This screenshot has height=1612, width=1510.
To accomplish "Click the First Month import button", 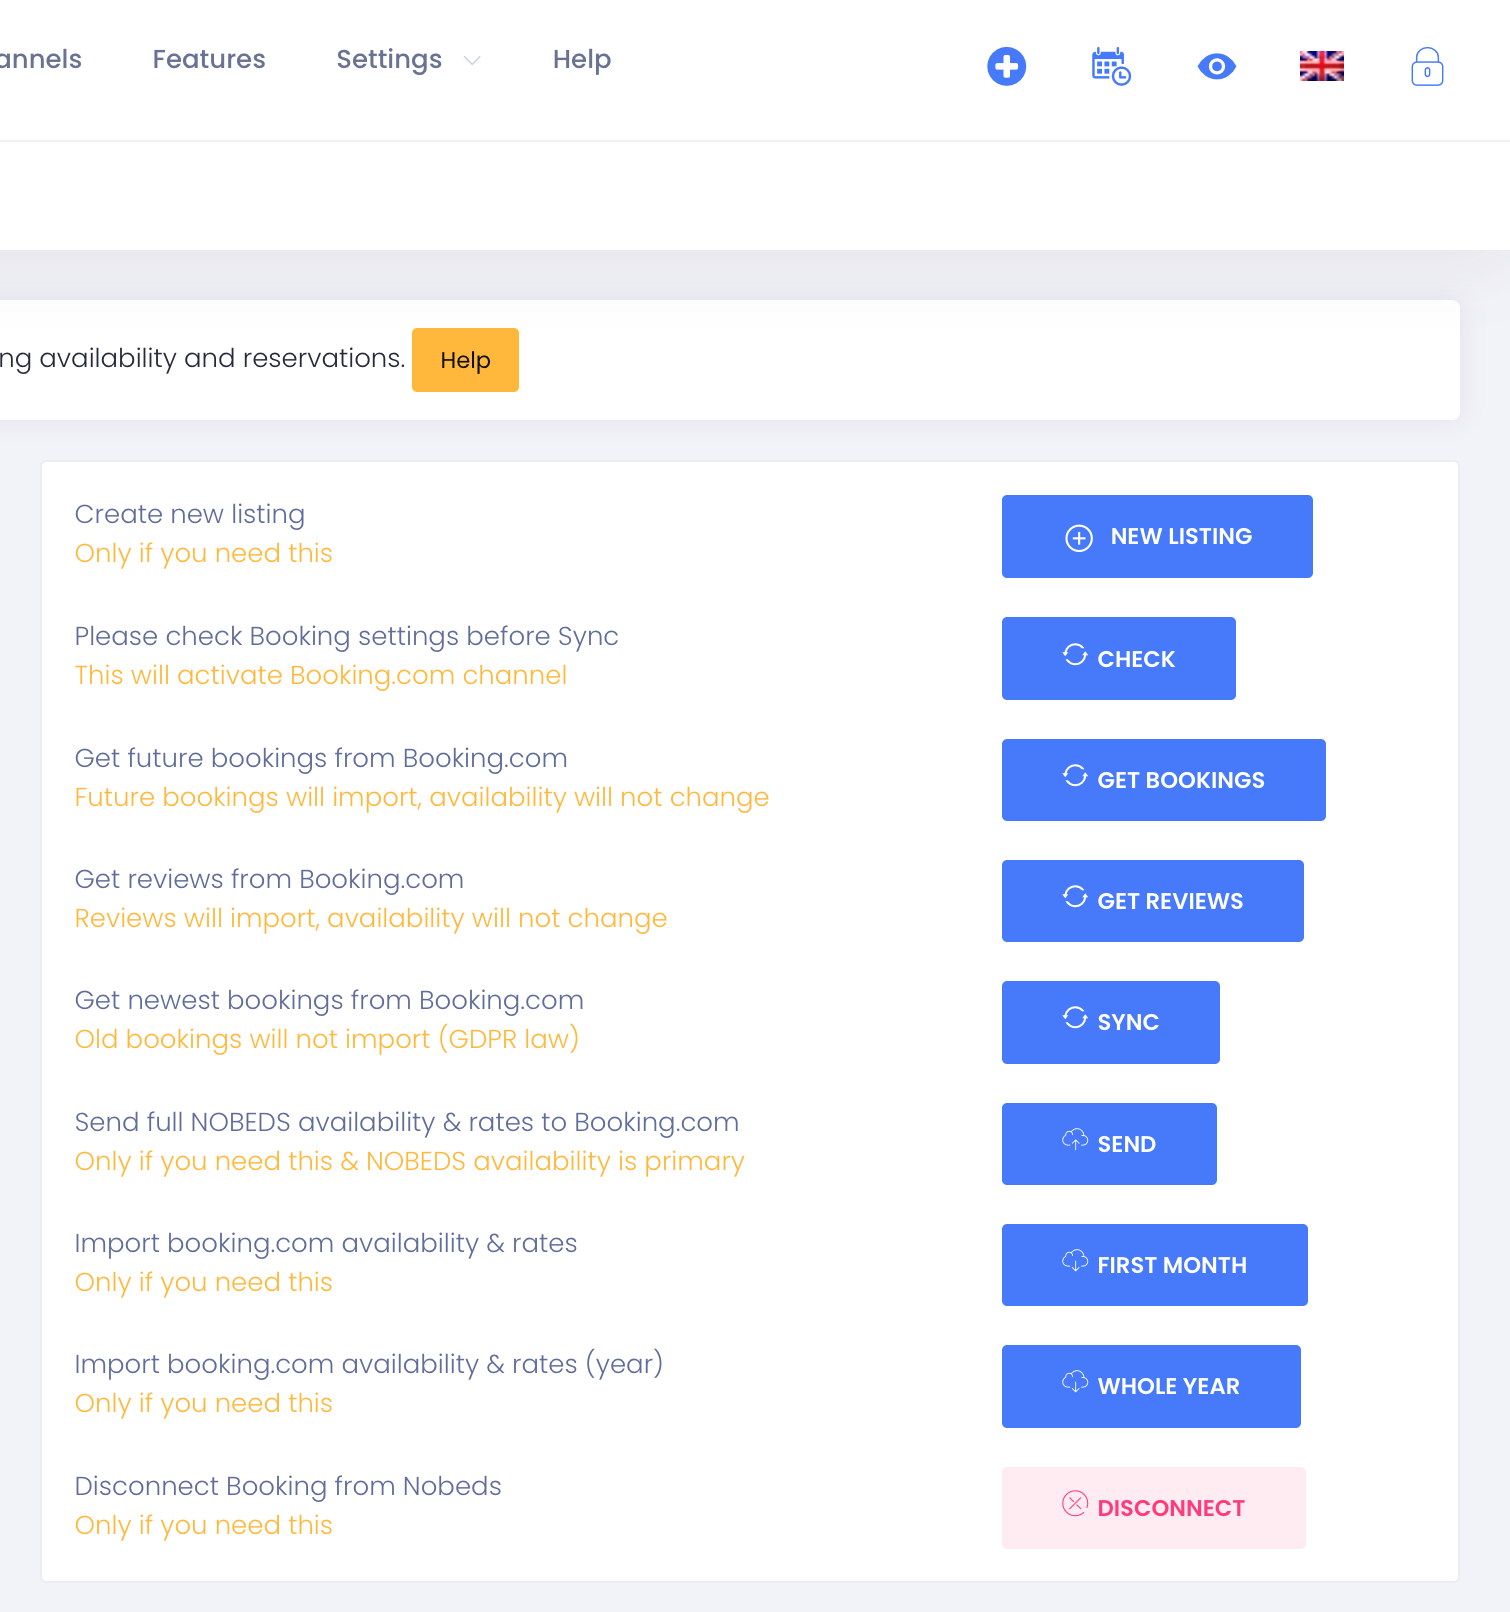I will point(1154,1265).
